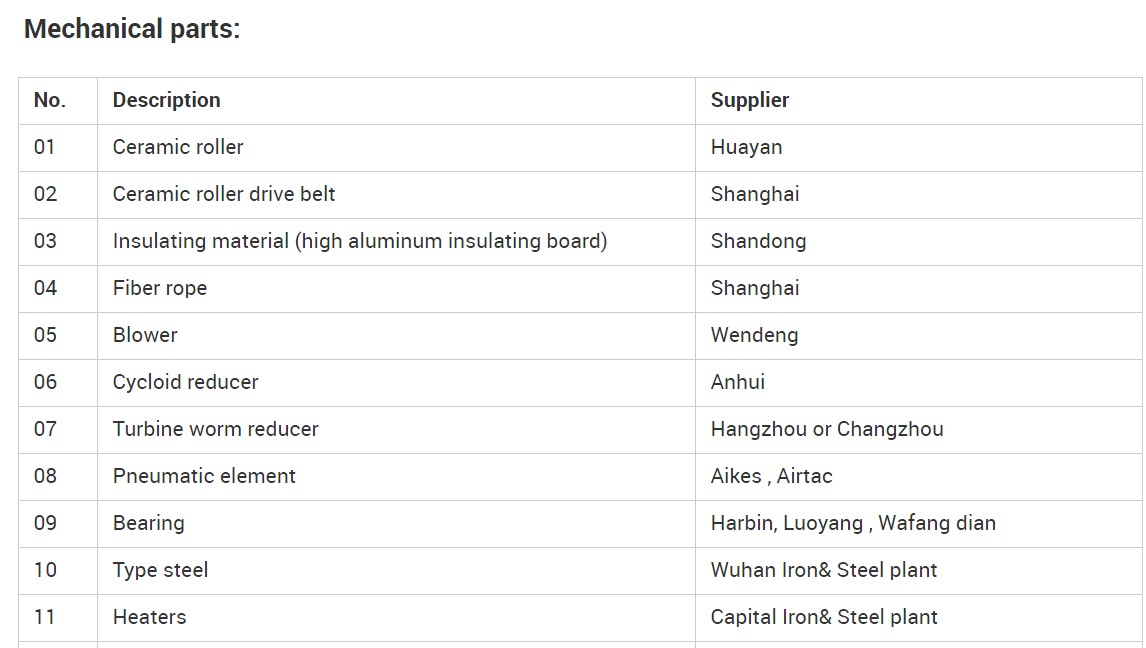Click the "Ceramic roller" description cell
This screenshot has width=1146, height=648.
click(x=178, y=147)
